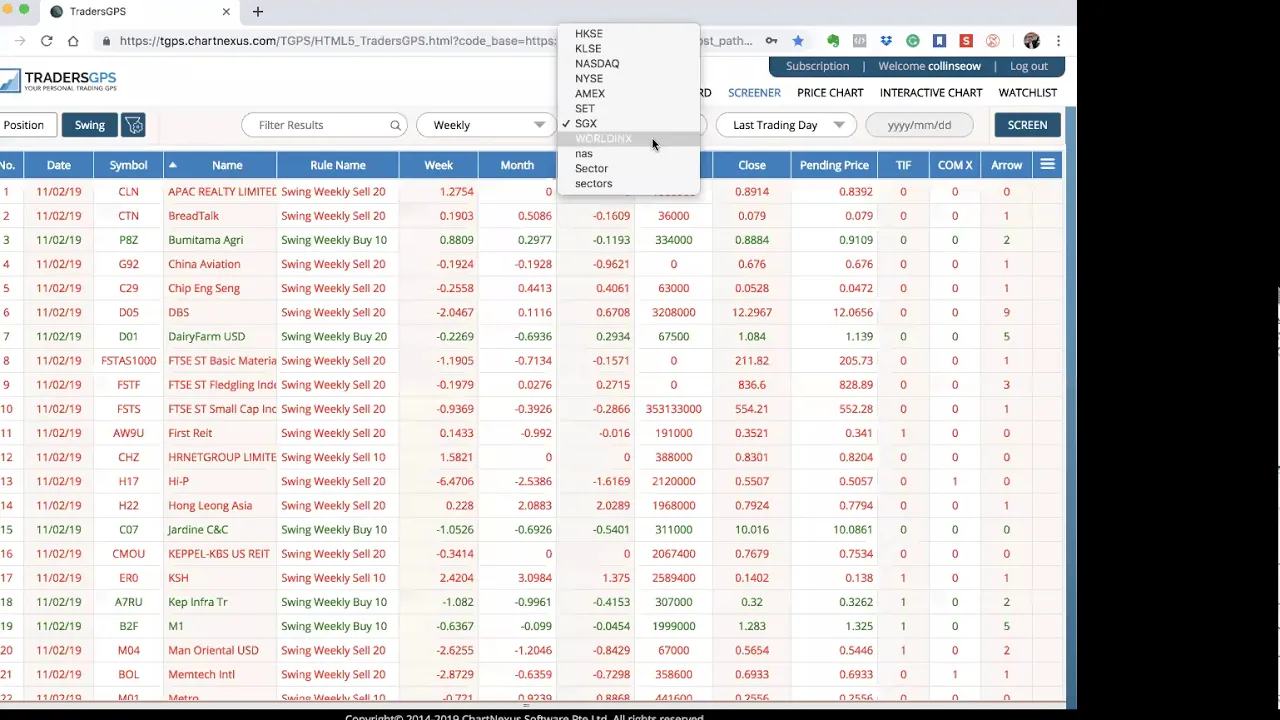Click the yyyy/mm/dd date field

coord(919,125)
